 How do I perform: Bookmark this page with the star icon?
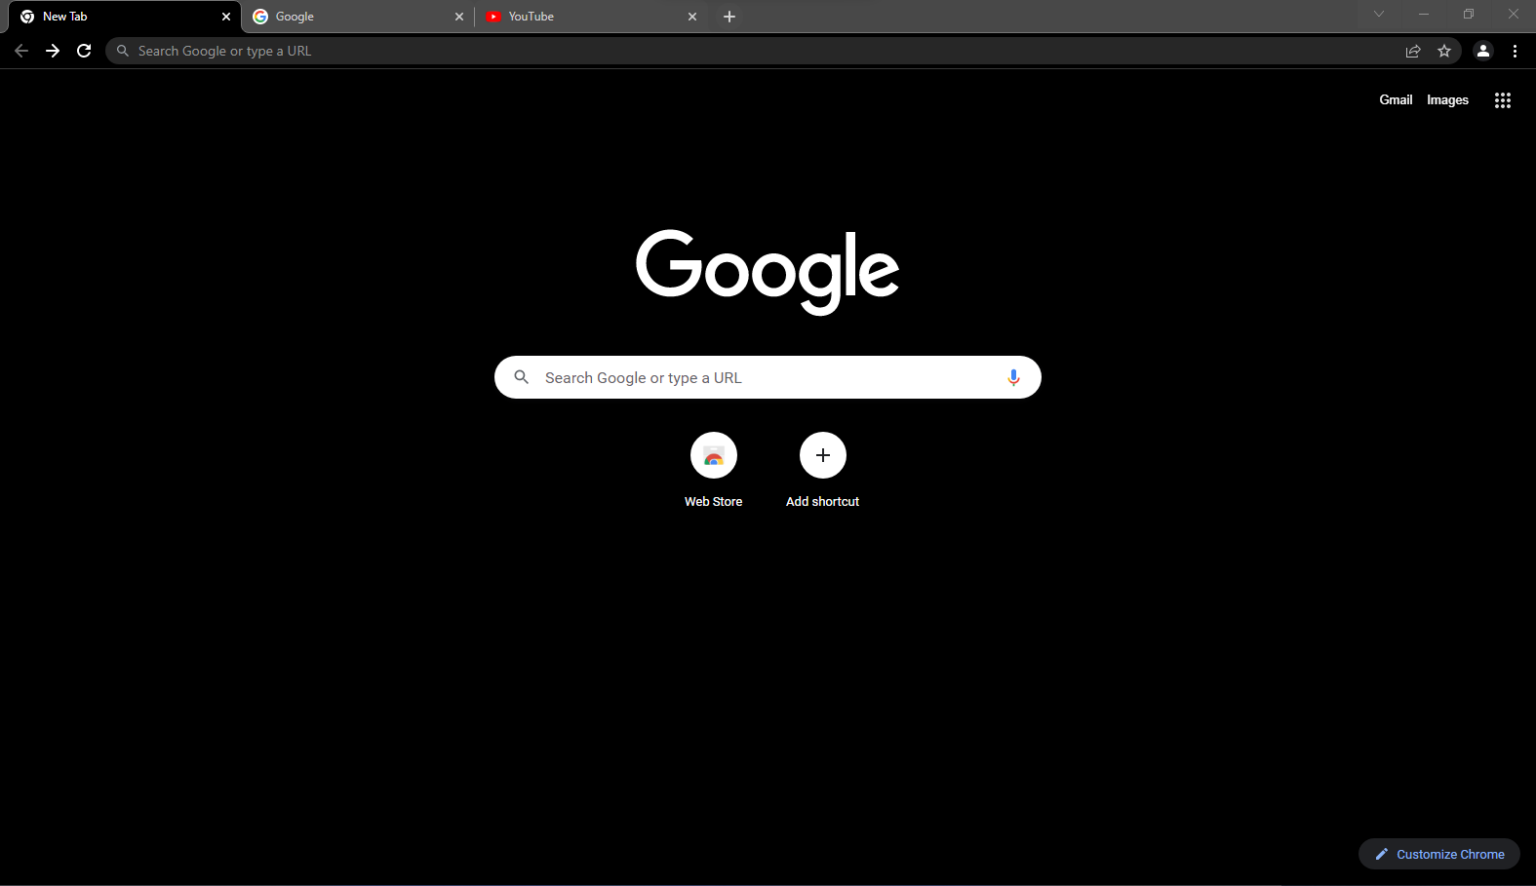[1445, 50]
